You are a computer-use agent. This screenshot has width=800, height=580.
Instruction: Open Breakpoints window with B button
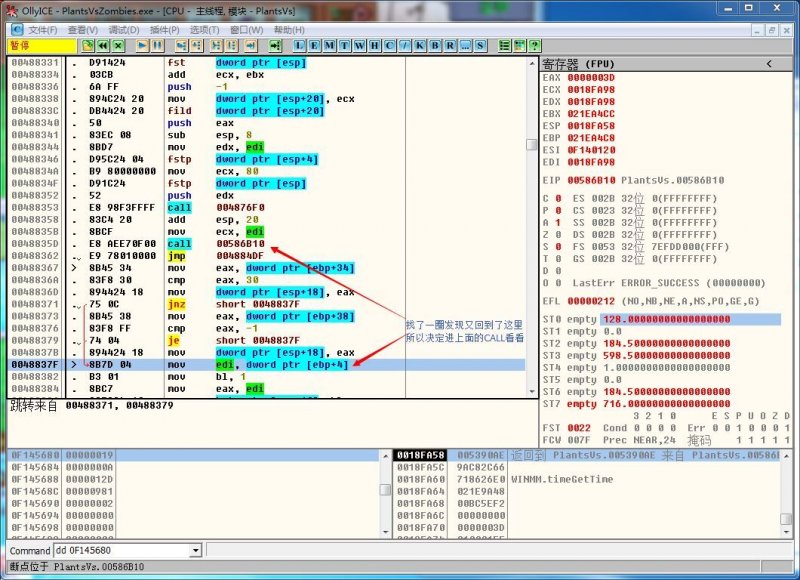pyautogui.click(x=435, y=46)
